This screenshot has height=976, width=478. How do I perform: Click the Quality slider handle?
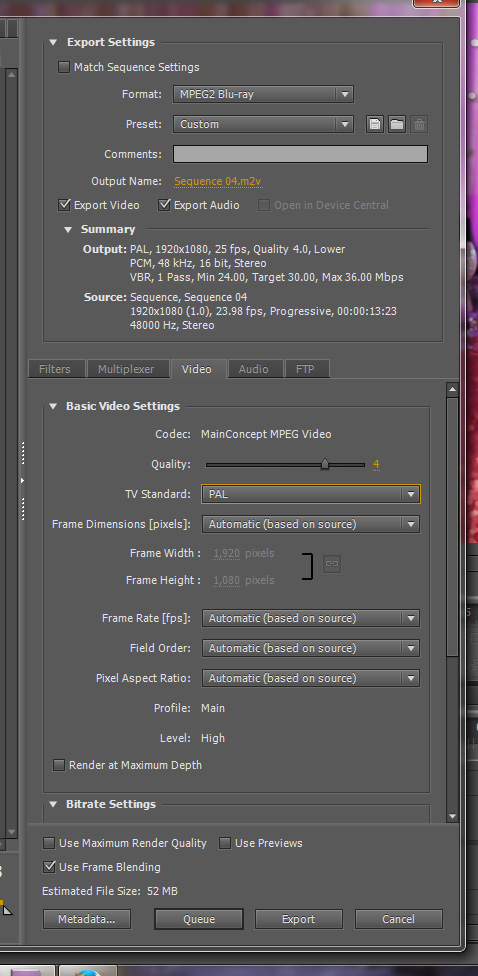pos(325,464)
